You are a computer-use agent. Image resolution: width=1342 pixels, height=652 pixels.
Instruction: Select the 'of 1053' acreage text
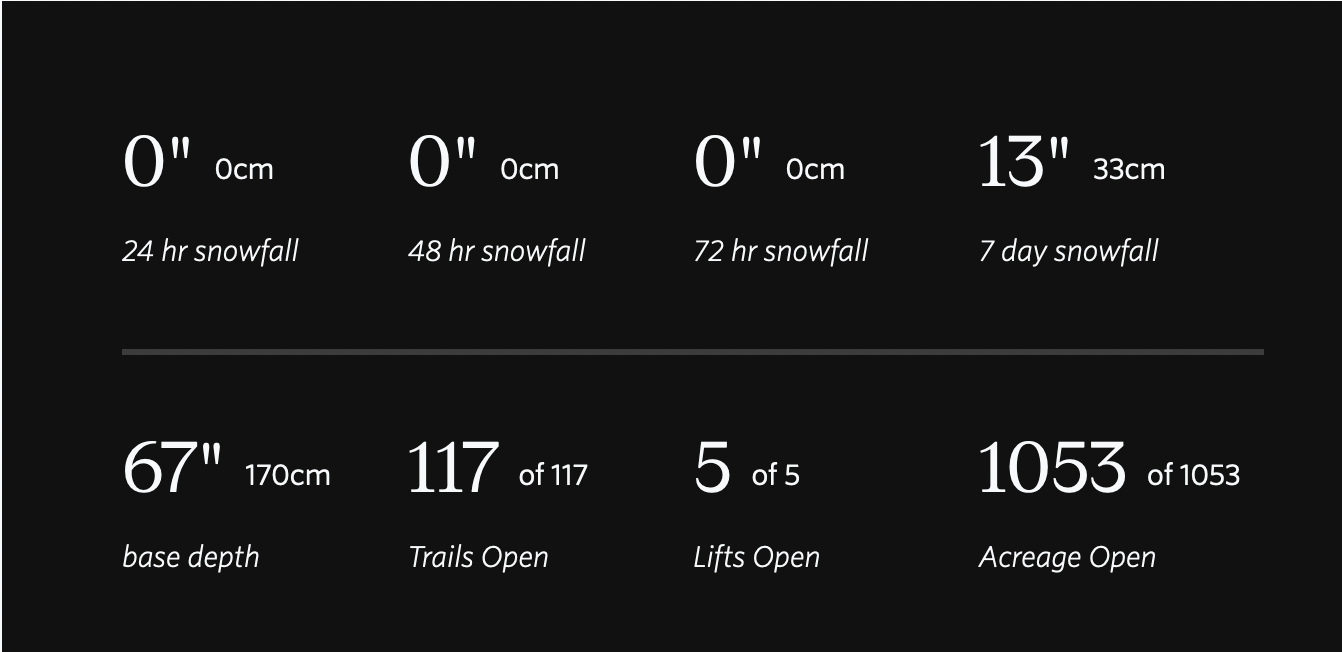point(1194,475)
